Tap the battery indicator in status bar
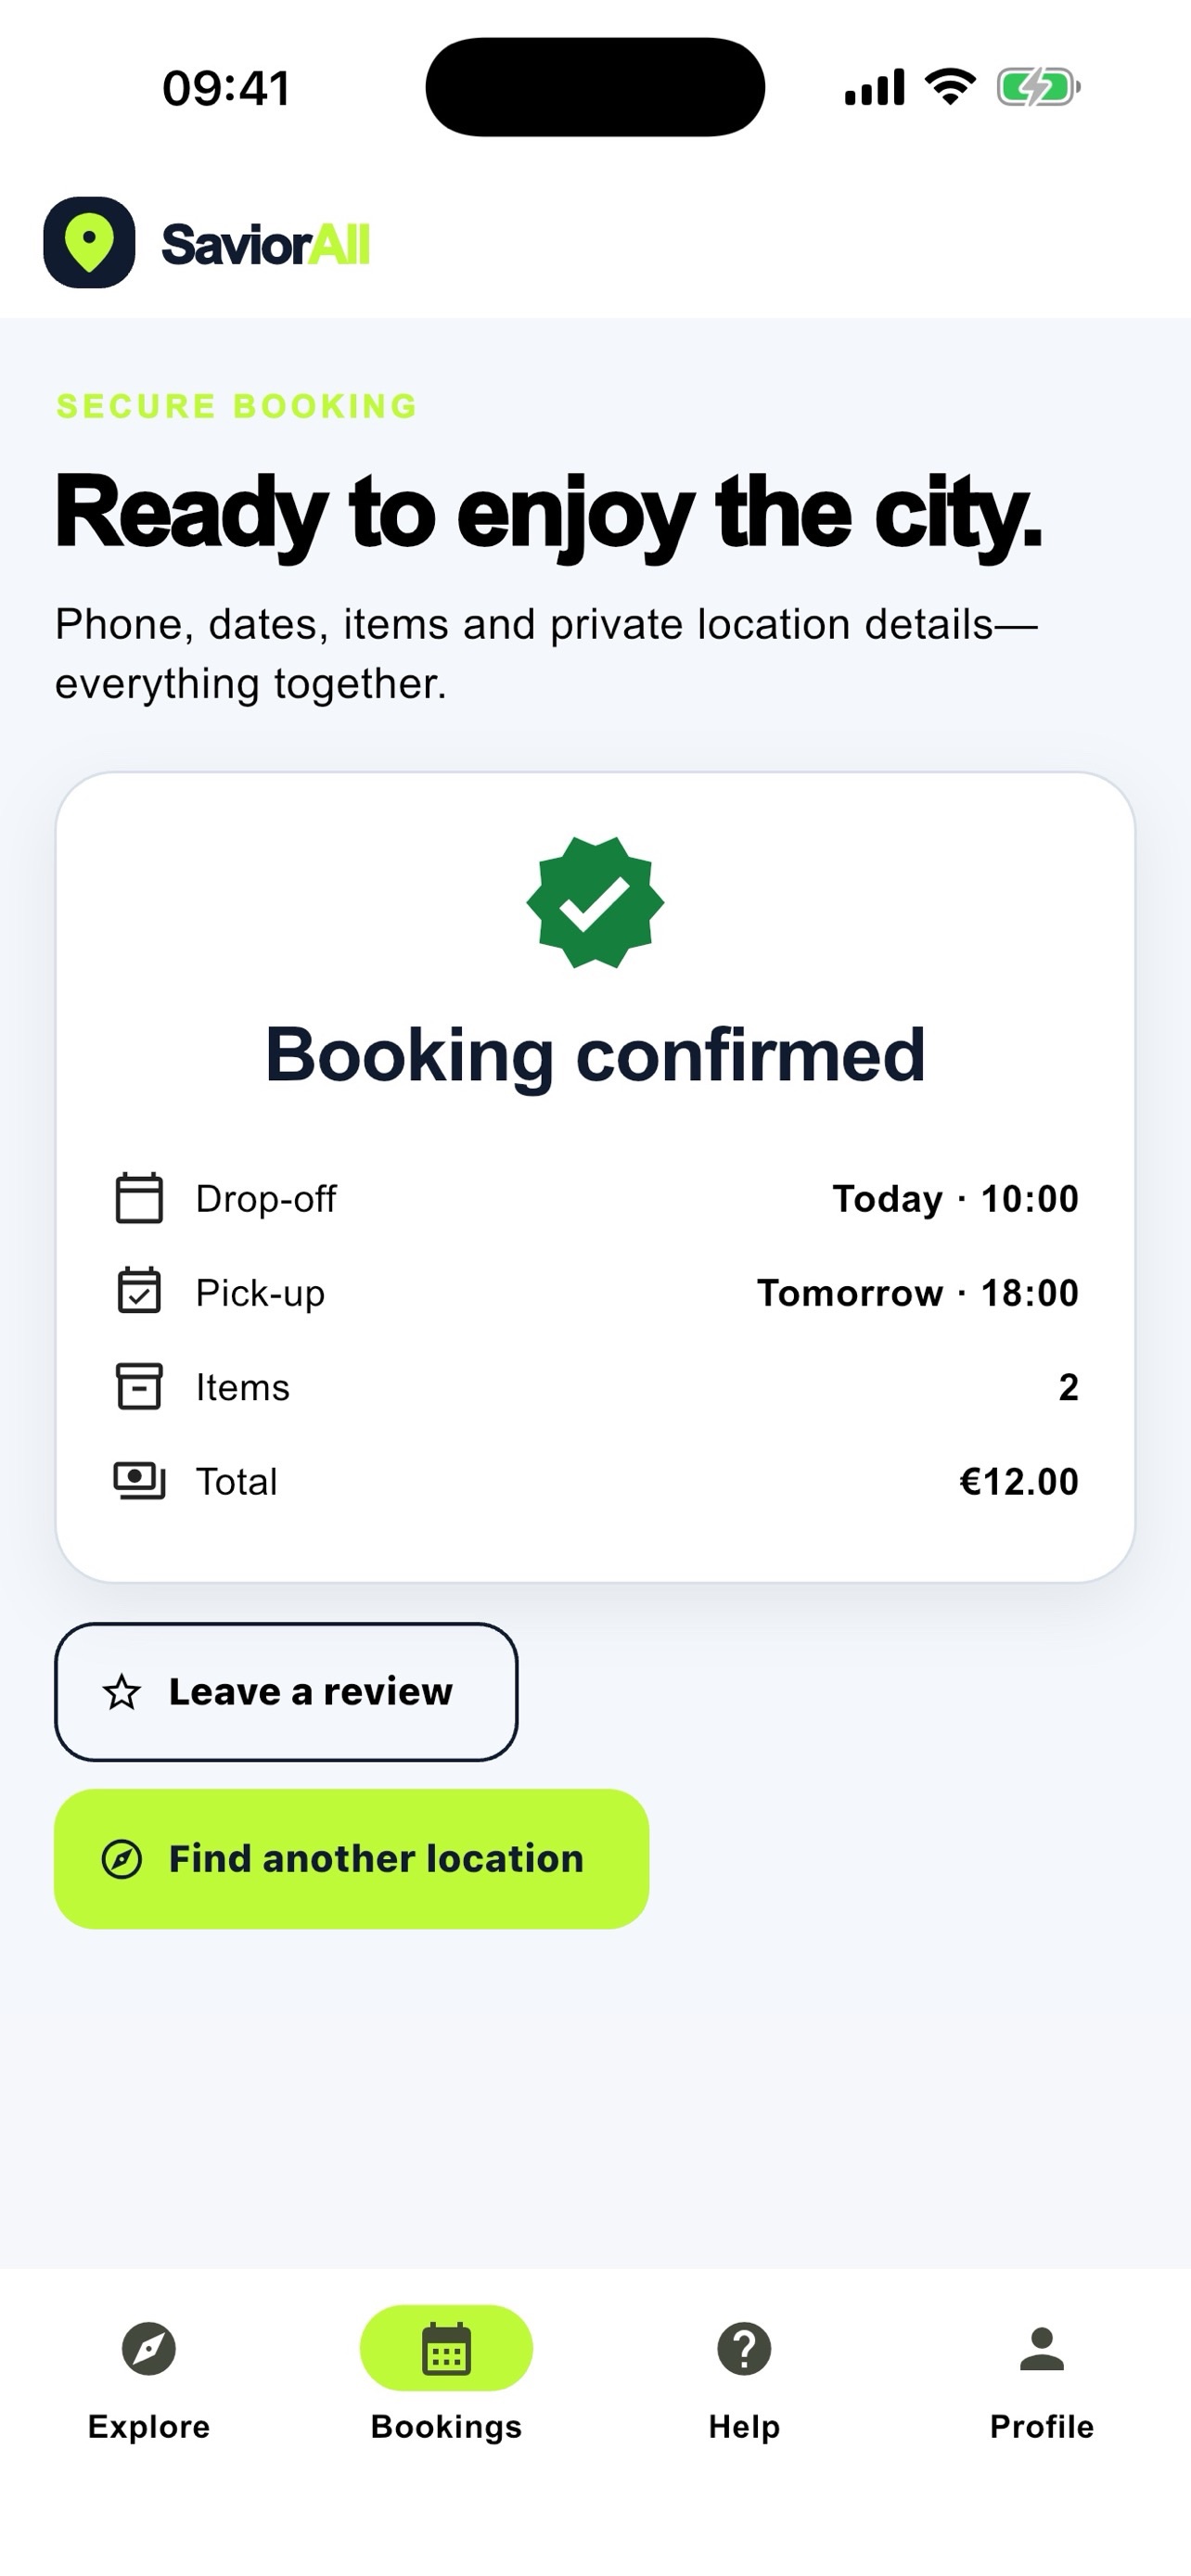Viewport: 1191px width, 2576px height. (x=1038, y=87)
